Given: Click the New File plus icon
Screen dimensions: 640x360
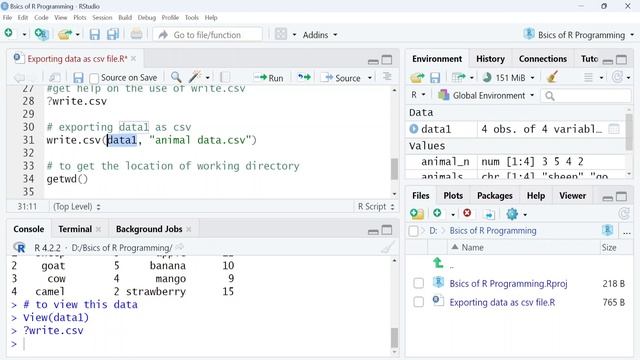Looking at the screenshot, I should coord(9,33).
